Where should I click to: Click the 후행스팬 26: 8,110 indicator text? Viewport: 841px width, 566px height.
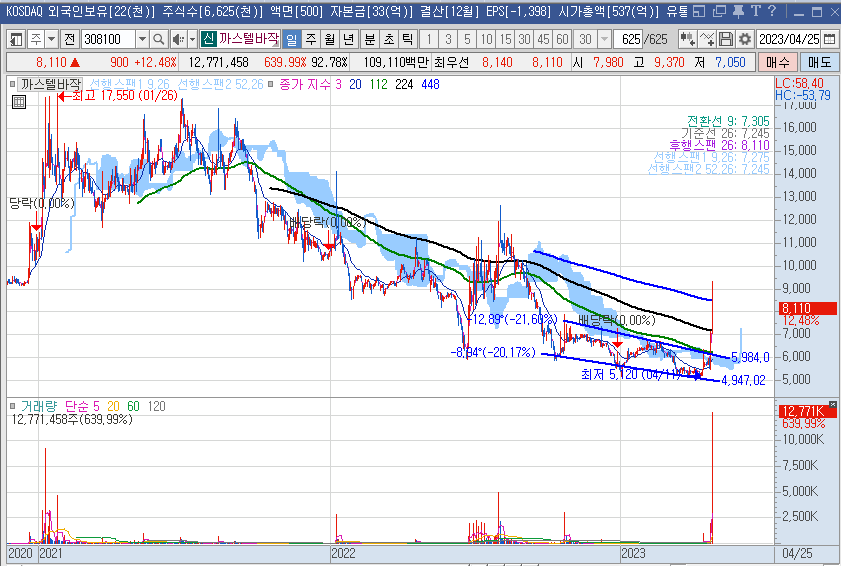(x=719, y=145)
